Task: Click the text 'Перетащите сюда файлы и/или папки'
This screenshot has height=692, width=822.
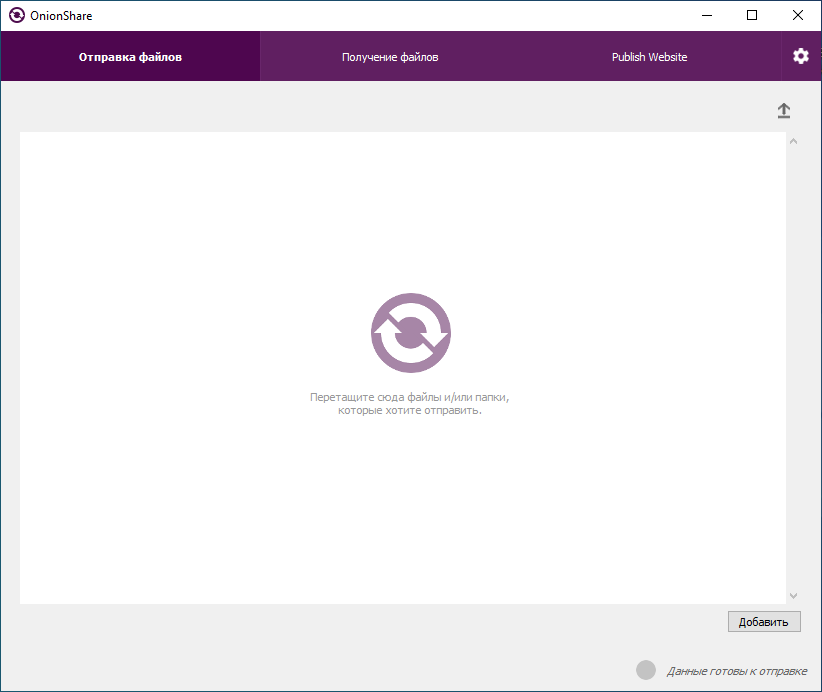Action: pos(409,397)
